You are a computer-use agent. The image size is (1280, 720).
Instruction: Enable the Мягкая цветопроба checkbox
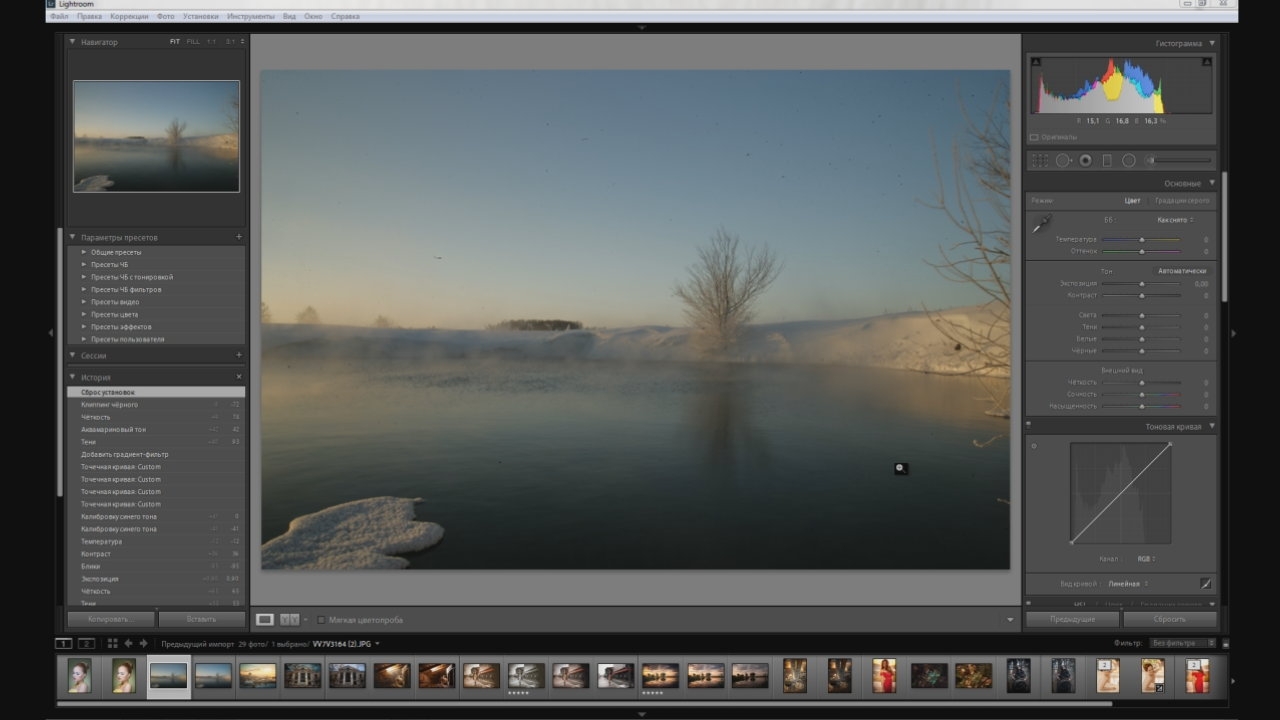[x=320, y=620]
